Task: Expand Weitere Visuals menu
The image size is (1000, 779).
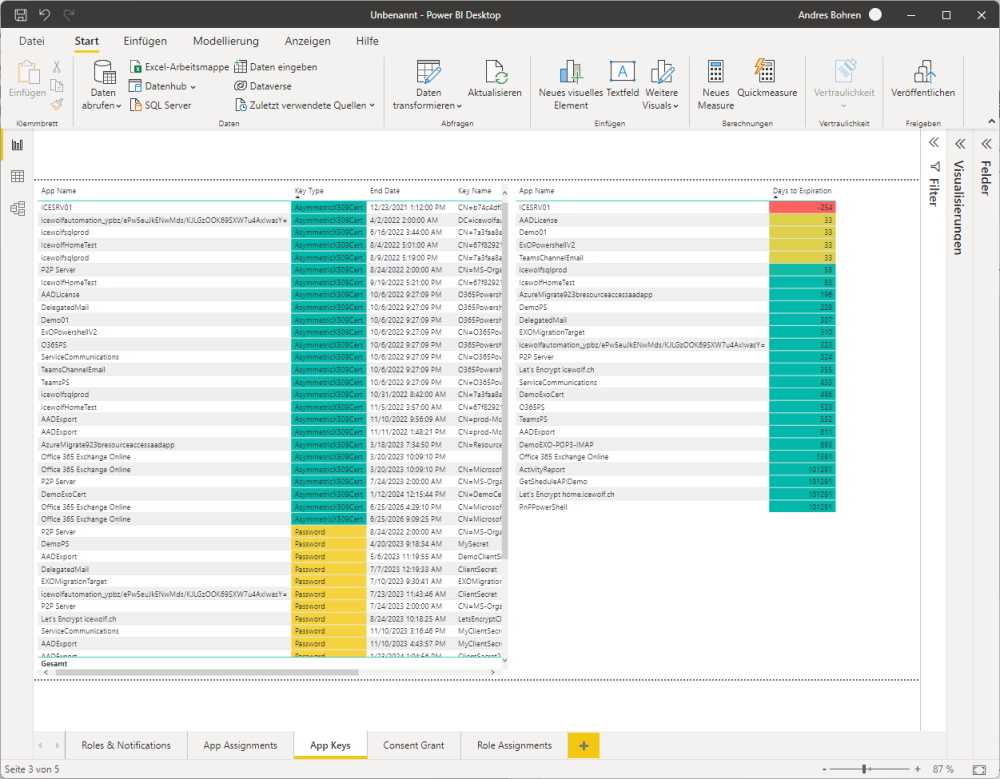Action: pos(661,85)
